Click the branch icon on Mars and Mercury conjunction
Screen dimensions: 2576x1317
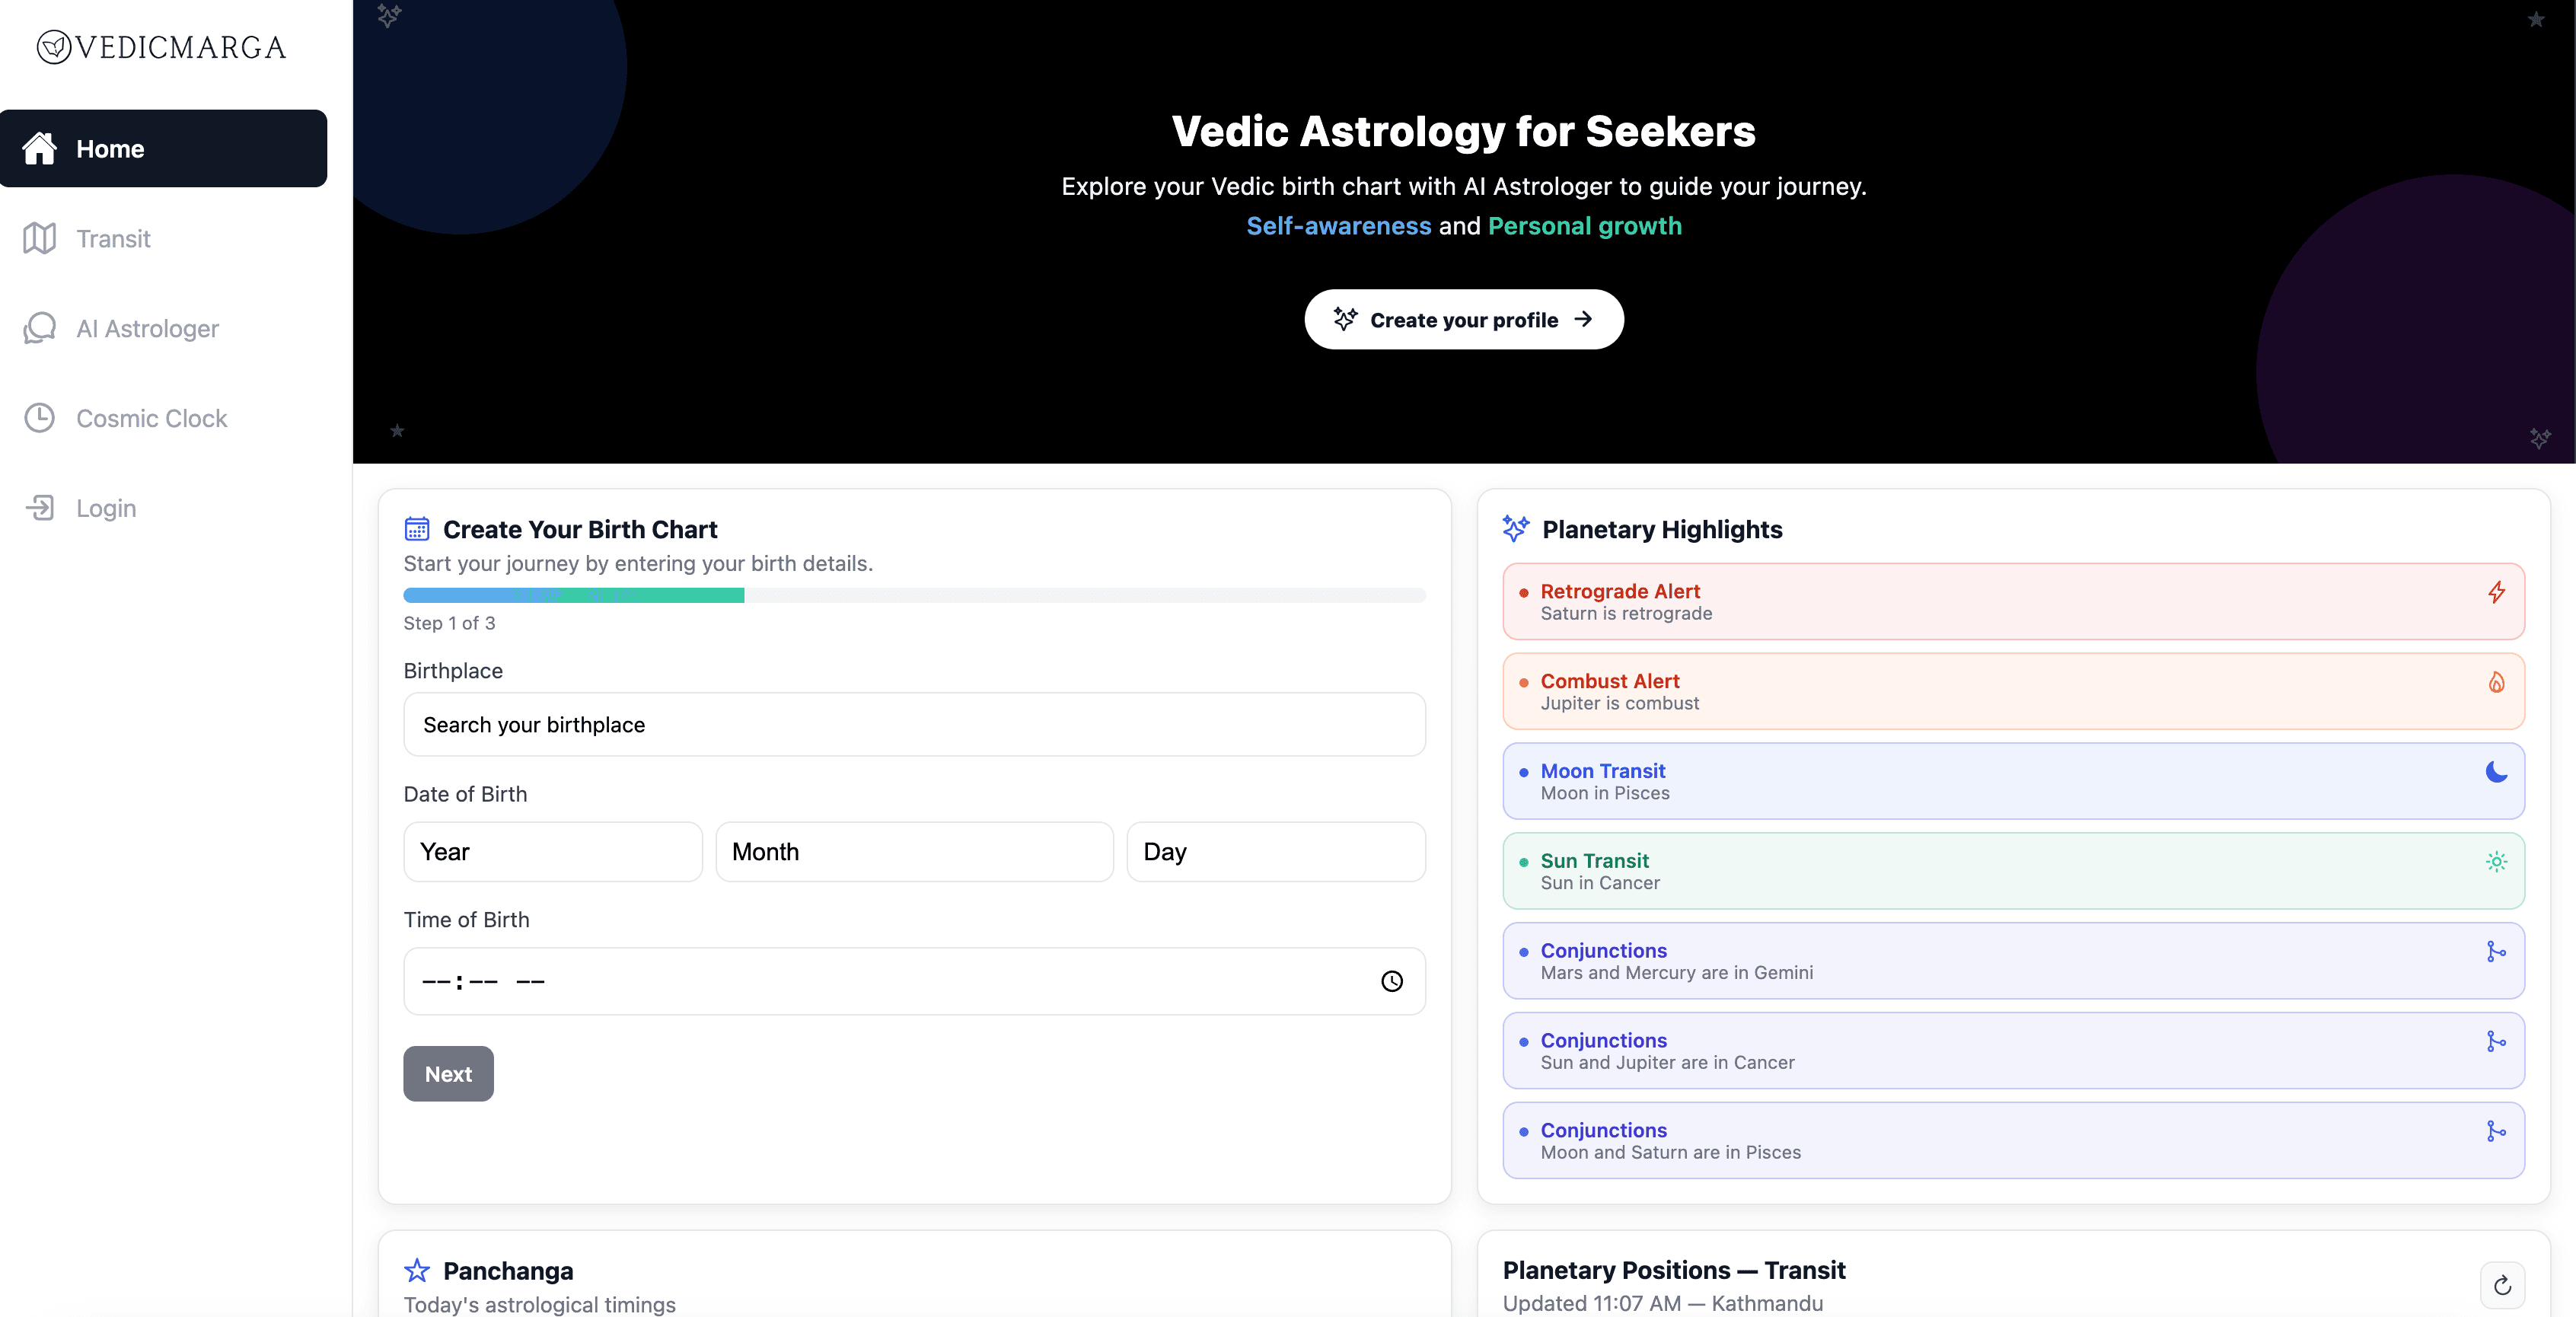click(x=2496, y=951)
